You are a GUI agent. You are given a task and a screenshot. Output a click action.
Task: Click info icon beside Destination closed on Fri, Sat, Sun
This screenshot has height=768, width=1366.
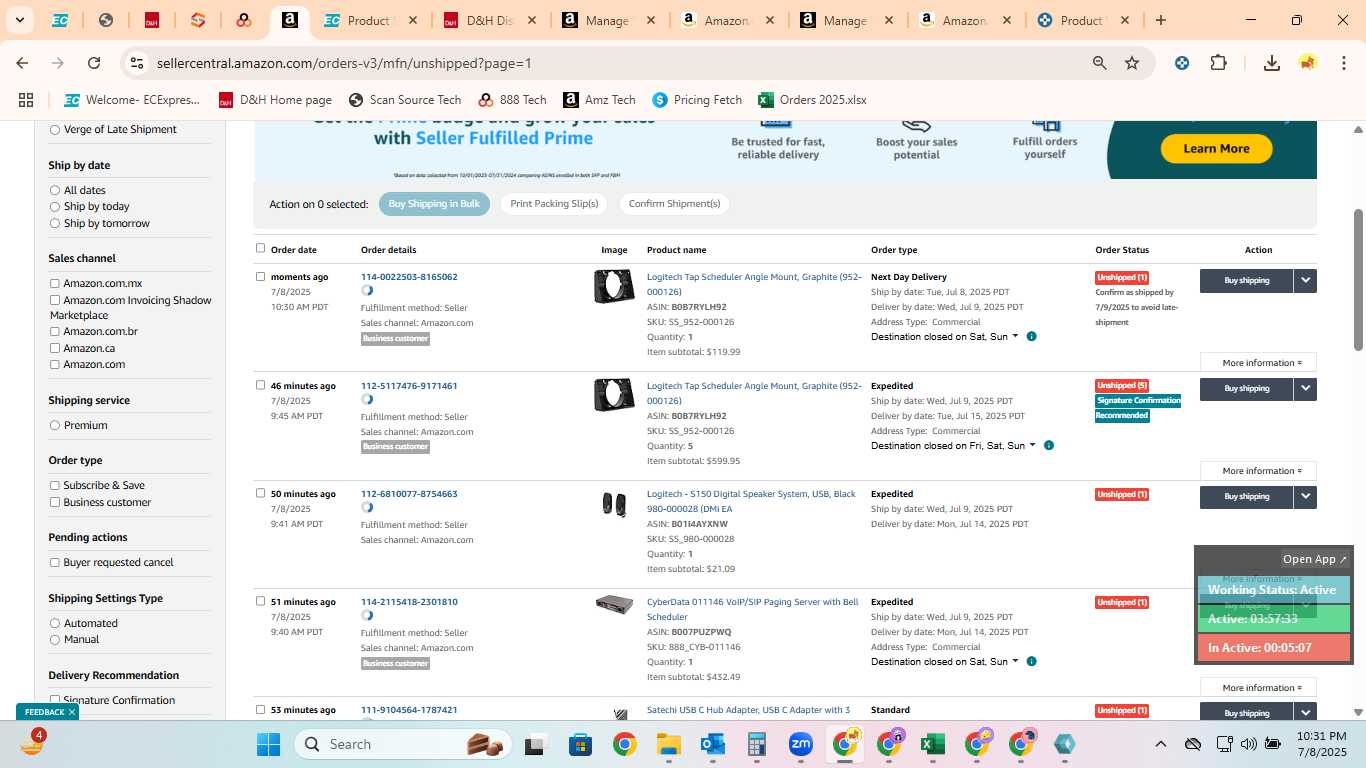tap(1049, 446)
